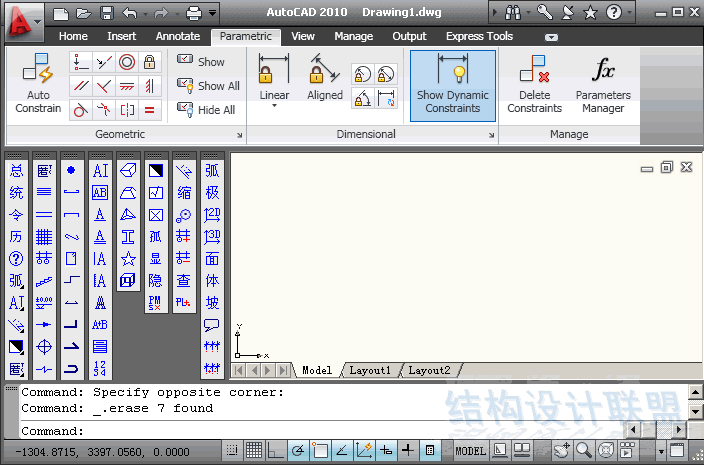Switch to the Layout2 tab
The image size is (704, 465).
pos(429,371)
